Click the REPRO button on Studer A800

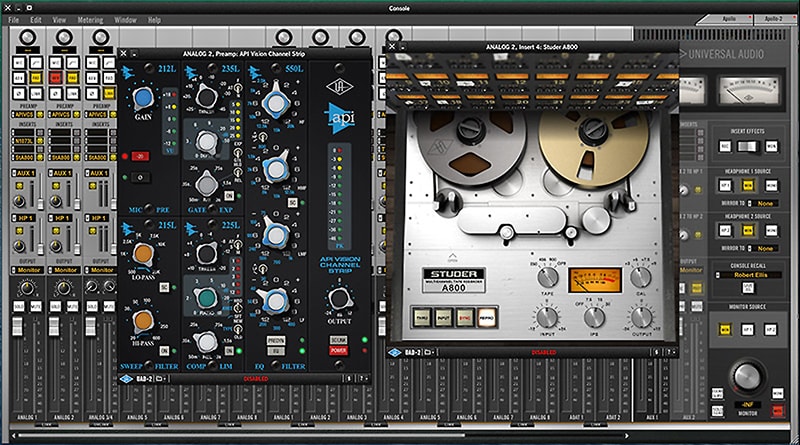[x=487, y=317]
